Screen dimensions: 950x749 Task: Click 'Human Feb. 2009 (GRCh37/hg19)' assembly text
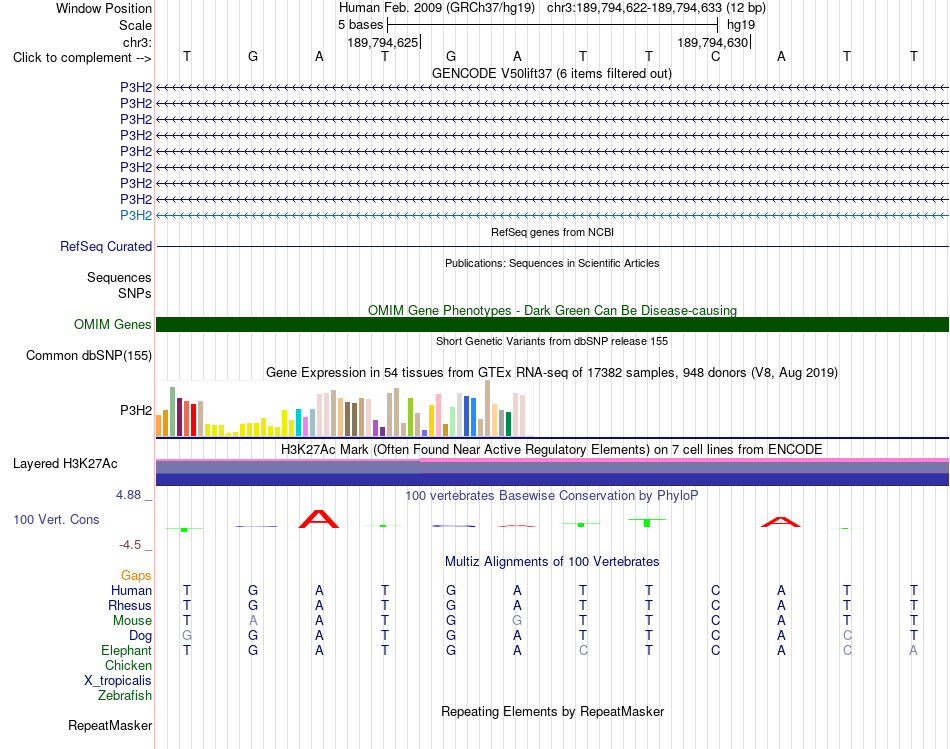437,8
